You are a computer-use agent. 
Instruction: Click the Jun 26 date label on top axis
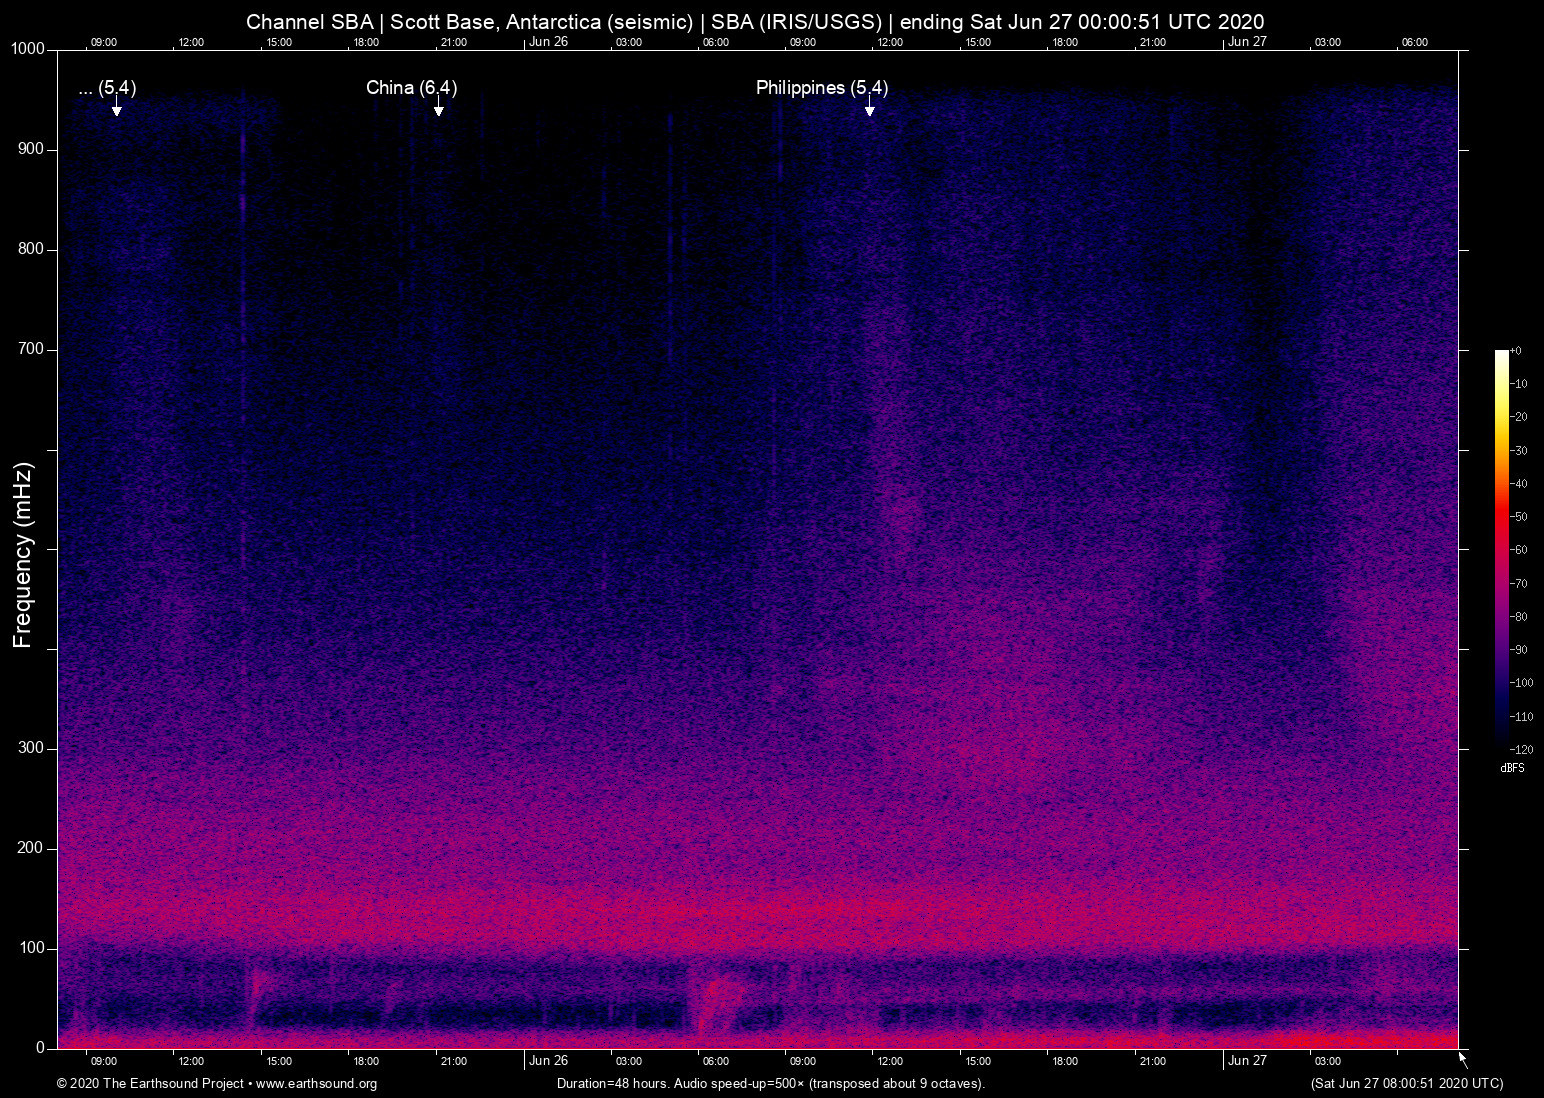point(548,42)
